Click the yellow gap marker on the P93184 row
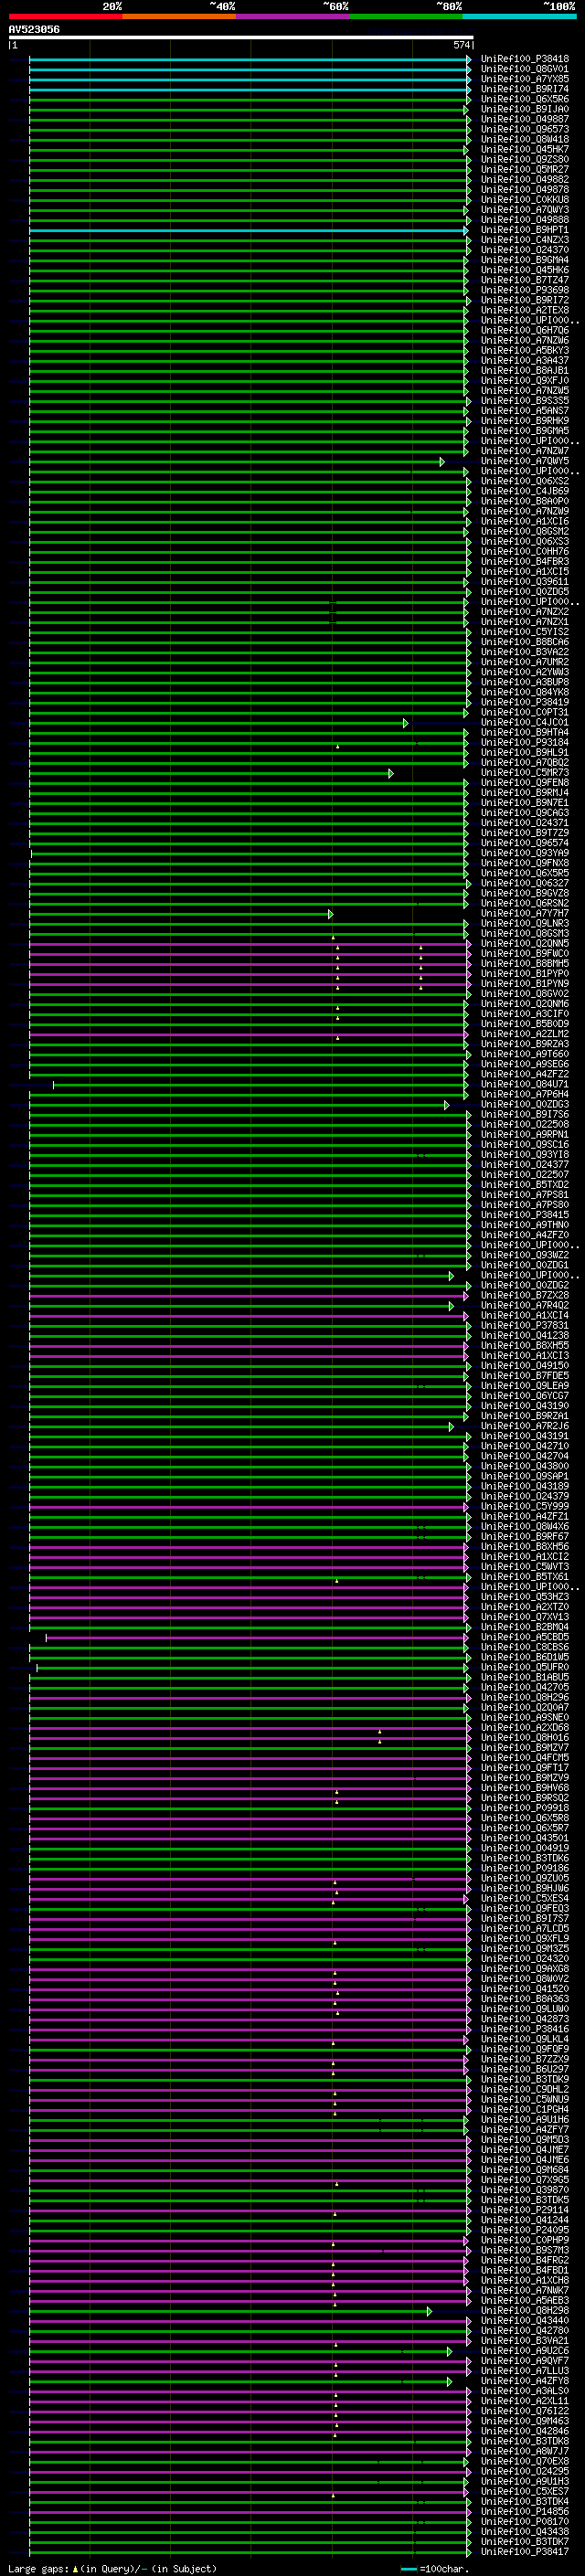 338,746
